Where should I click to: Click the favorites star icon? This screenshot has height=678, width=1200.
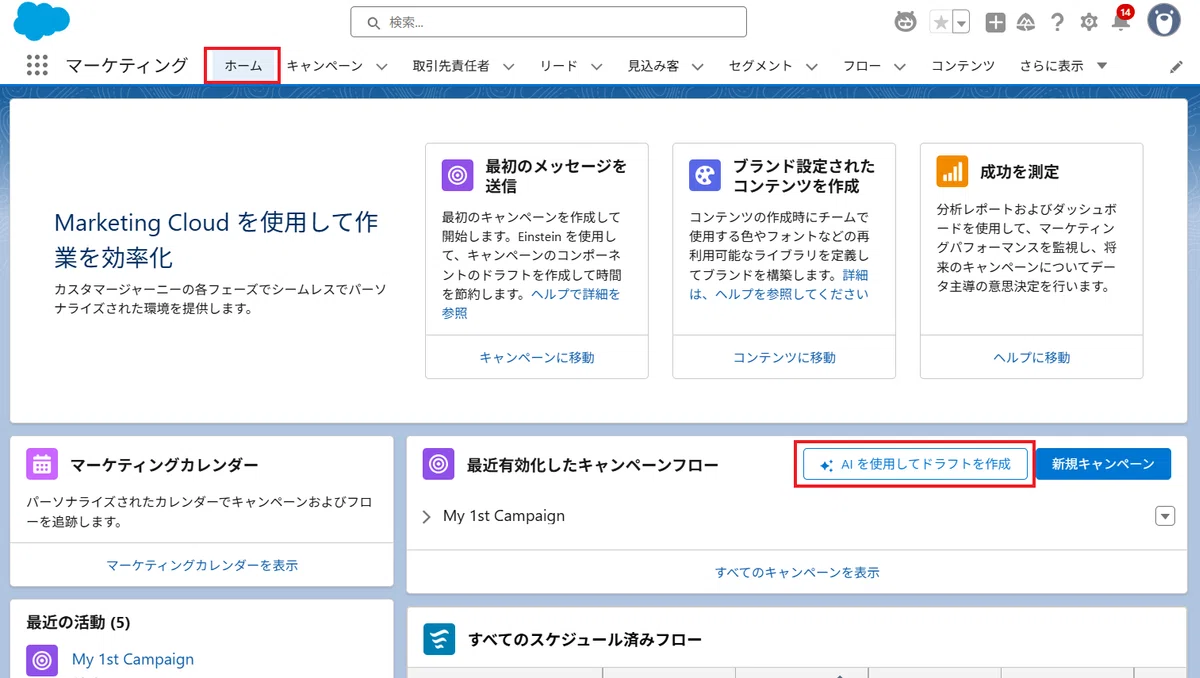[x=940, y=22]
